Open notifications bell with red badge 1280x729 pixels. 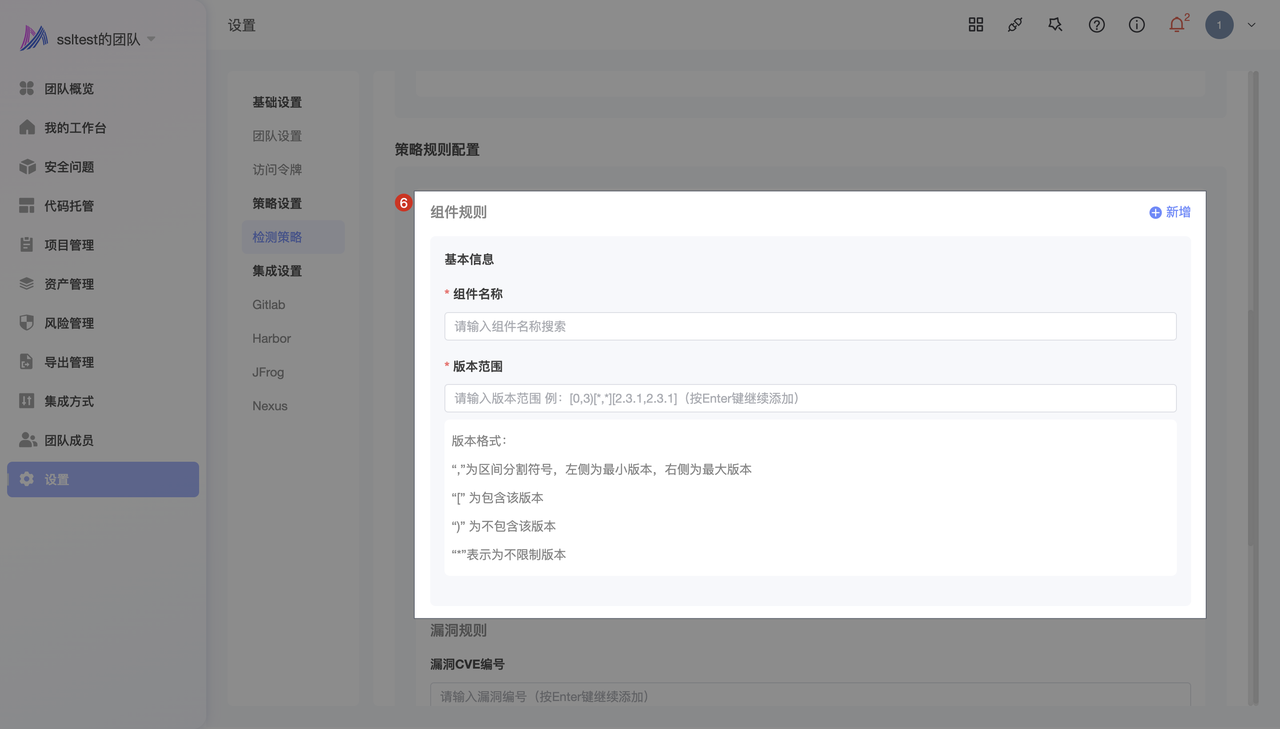pos(1177,25)
